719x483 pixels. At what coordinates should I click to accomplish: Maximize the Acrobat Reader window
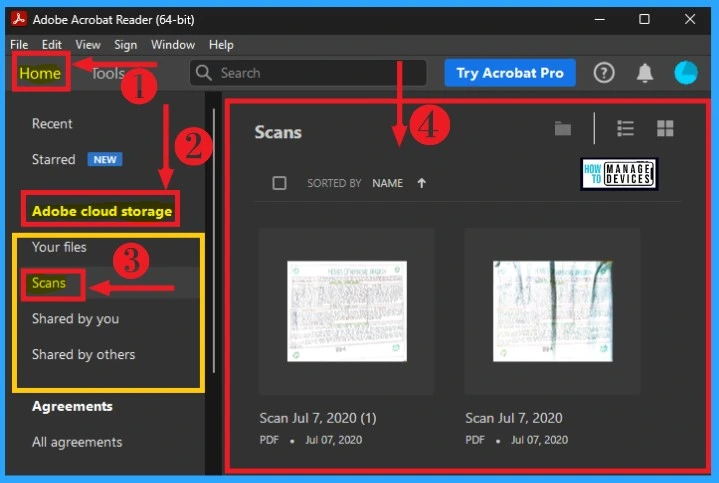point(644,19)
